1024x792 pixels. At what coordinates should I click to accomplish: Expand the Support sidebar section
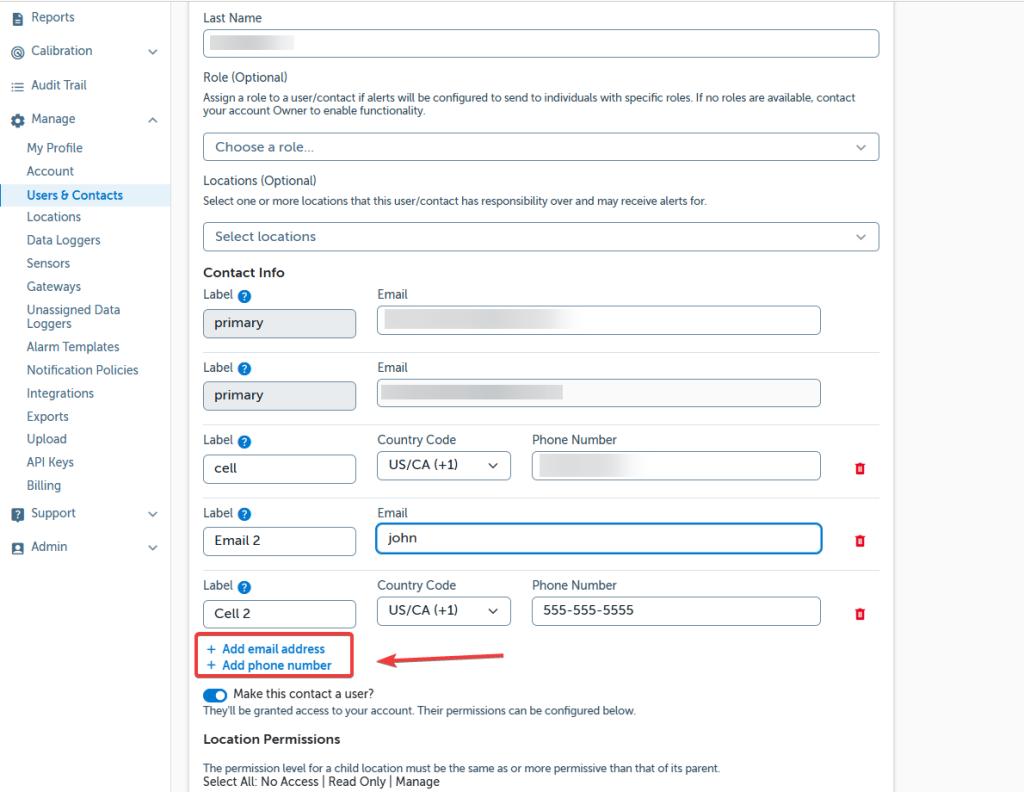[152, 514]
